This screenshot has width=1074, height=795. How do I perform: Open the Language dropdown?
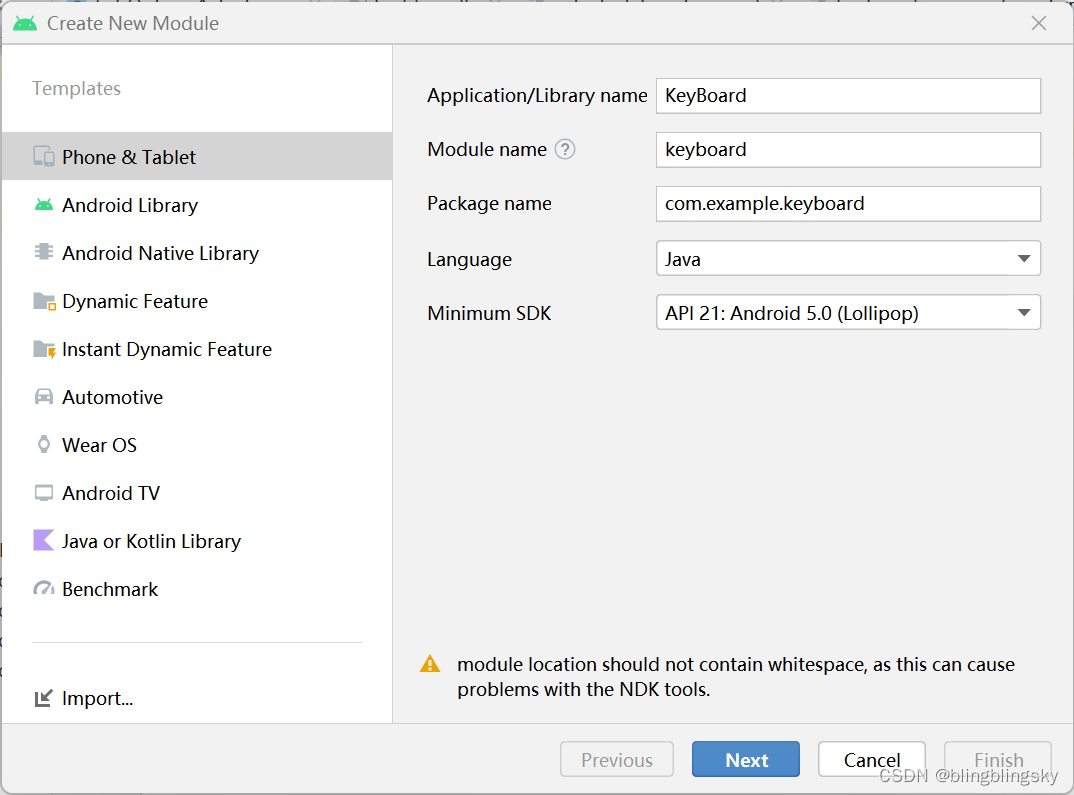click(x=848, y=258)
